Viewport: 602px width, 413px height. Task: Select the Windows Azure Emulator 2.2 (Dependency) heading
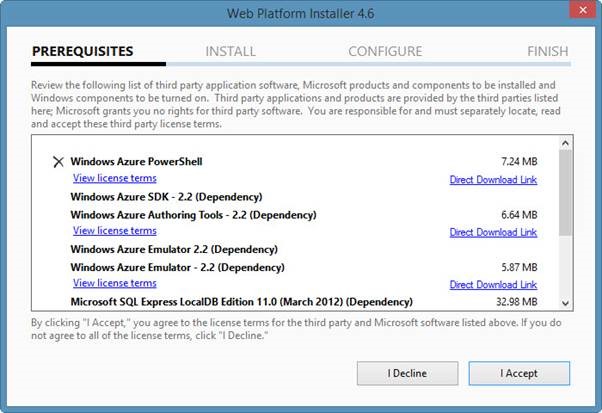[x=174, y=249]
